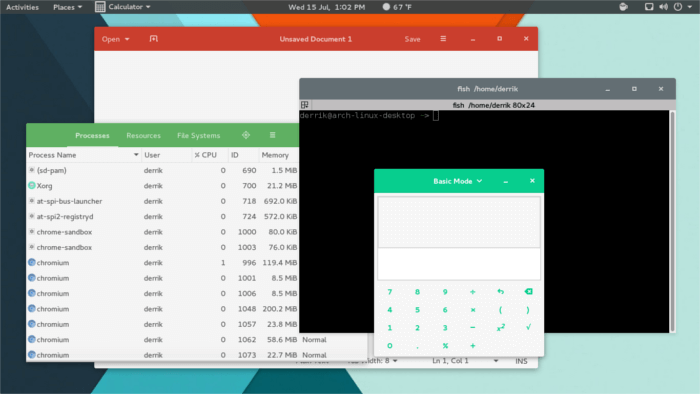
Task: Switch to the File Systems tab
Action: [199, 135]
